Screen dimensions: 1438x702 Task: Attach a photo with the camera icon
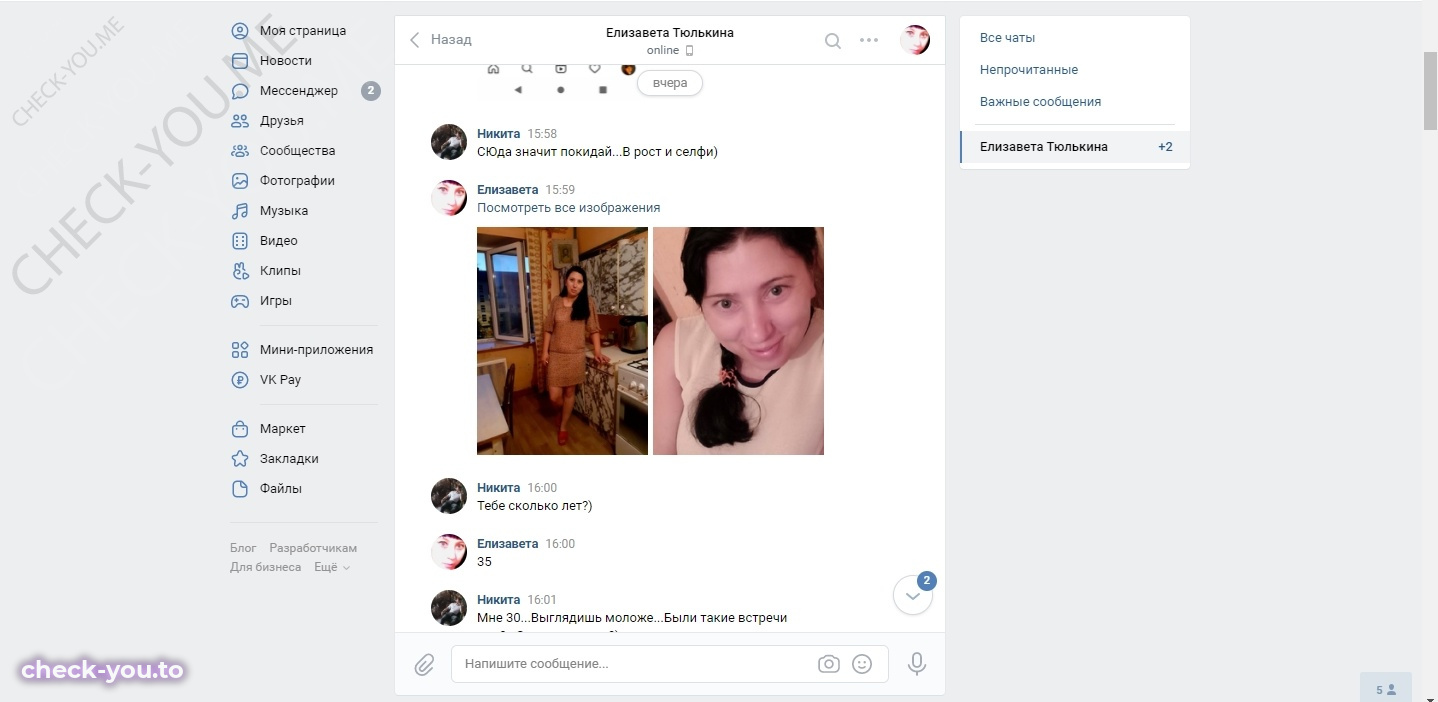pos(828,664)
